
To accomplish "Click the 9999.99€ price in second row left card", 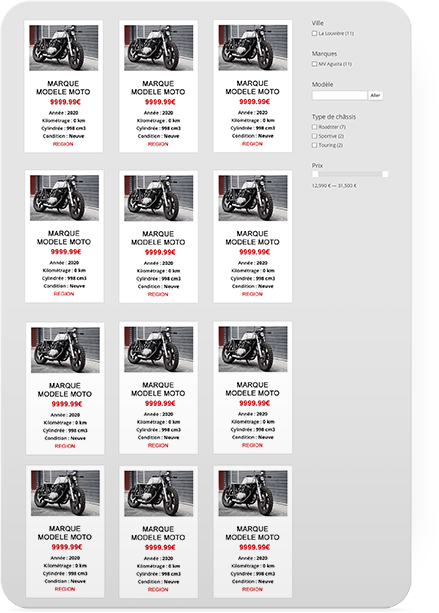I will point(66,252).
